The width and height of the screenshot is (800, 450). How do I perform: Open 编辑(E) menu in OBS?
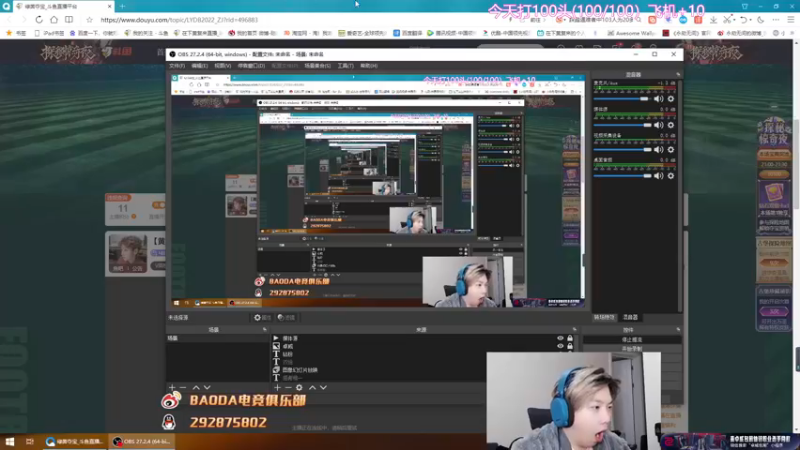pos(199,66)
